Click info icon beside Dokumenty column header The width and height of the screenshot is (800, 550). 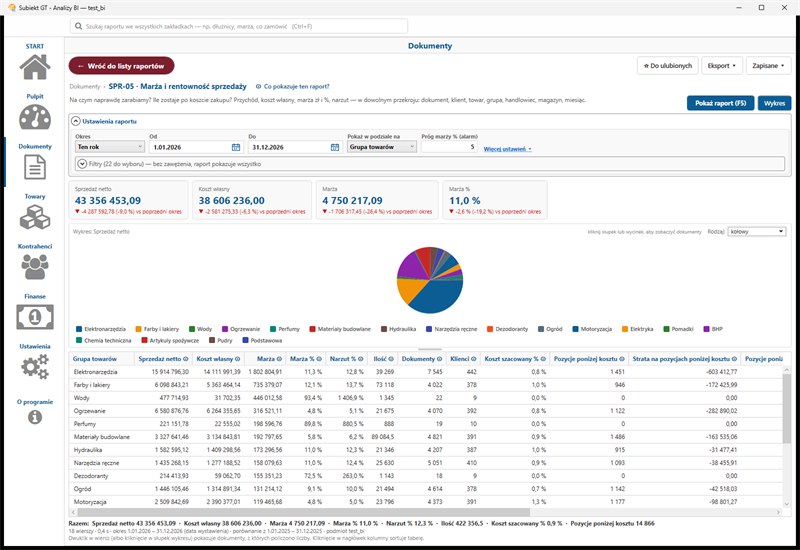click(439, 359)
